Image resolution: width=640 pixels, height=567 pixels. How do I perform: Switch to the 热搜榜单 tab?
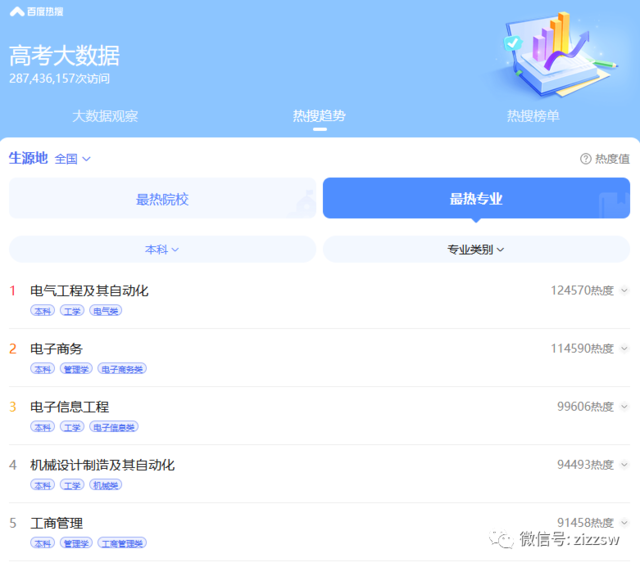tap(533, 116)
